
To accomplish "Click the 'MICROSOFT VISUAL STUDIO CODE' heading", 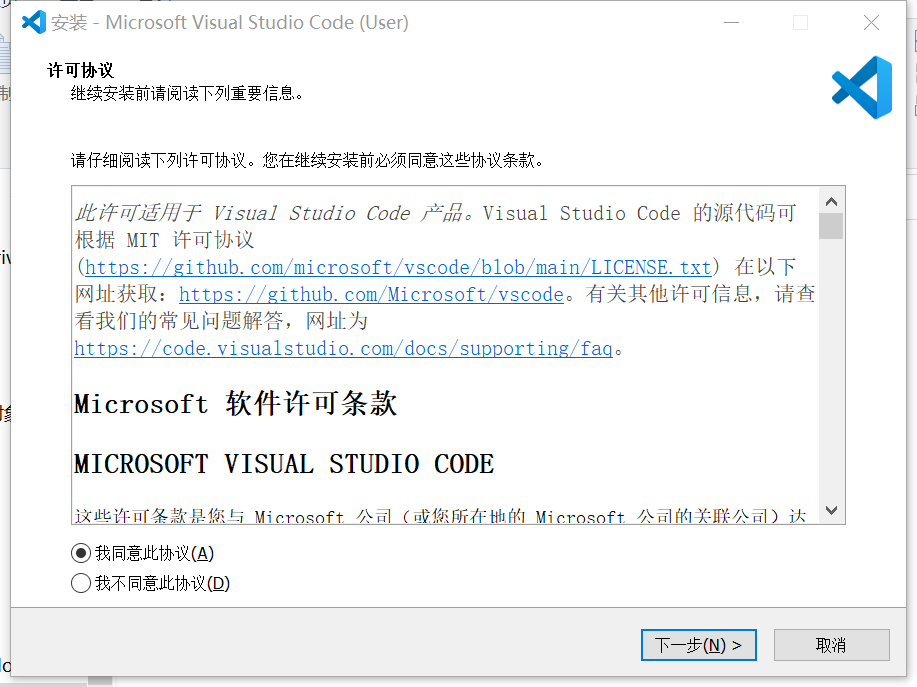I will pos(284,464).
